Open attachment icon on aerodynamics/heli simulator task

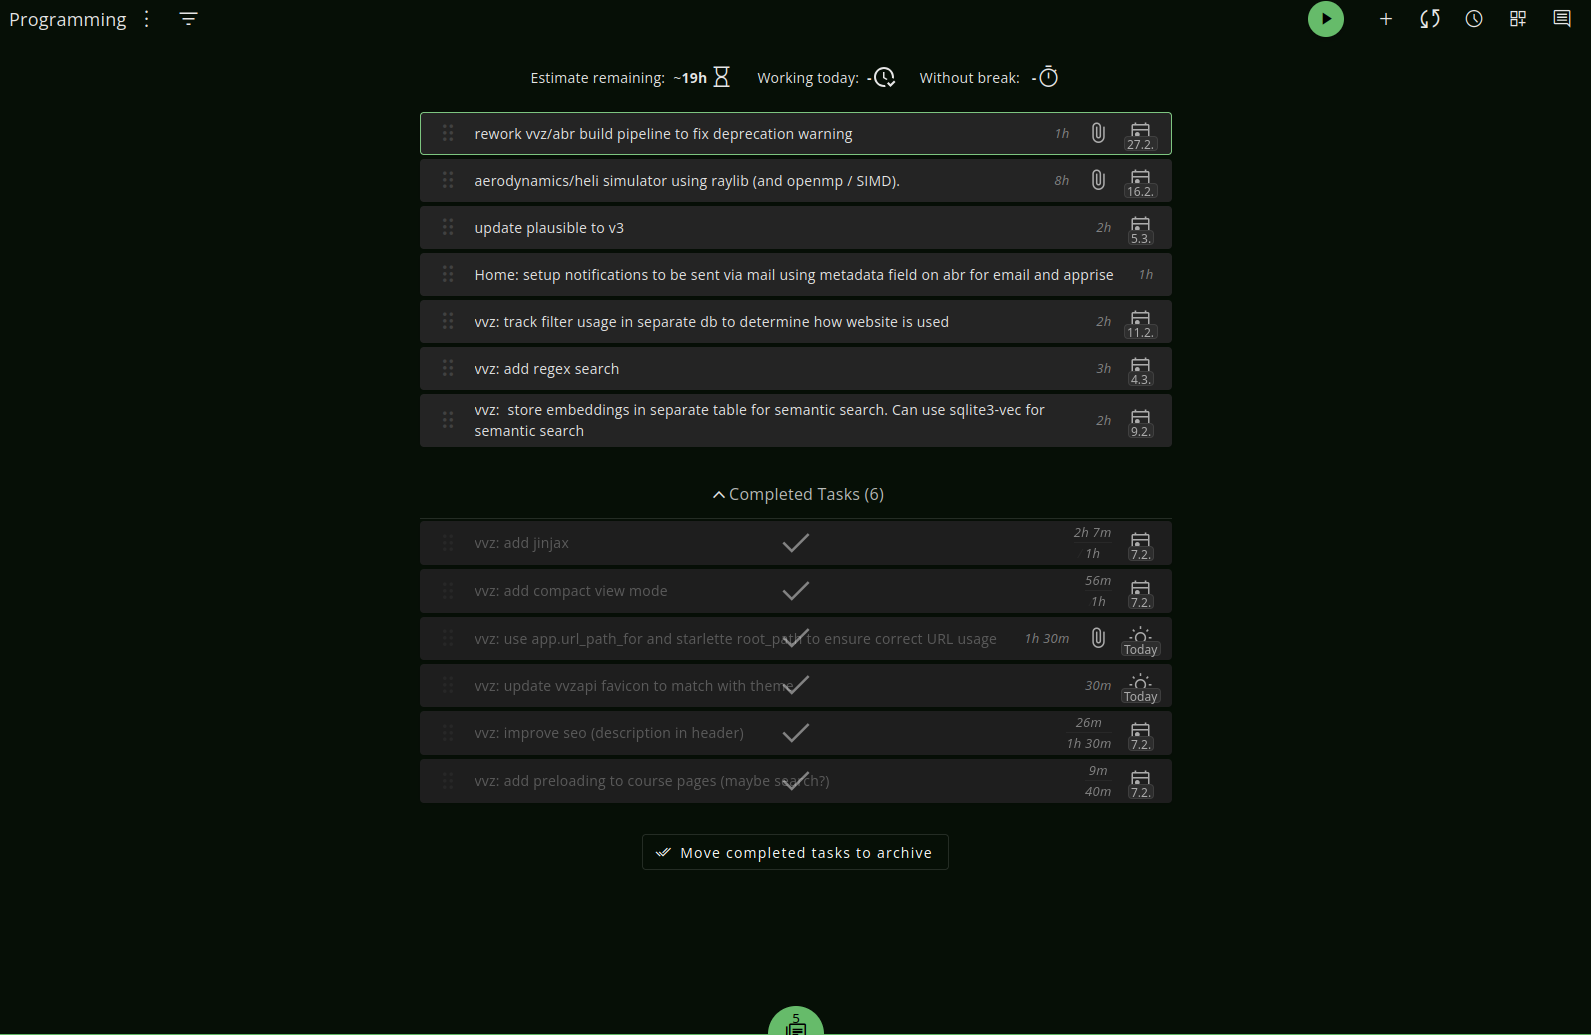(1097, 180)
